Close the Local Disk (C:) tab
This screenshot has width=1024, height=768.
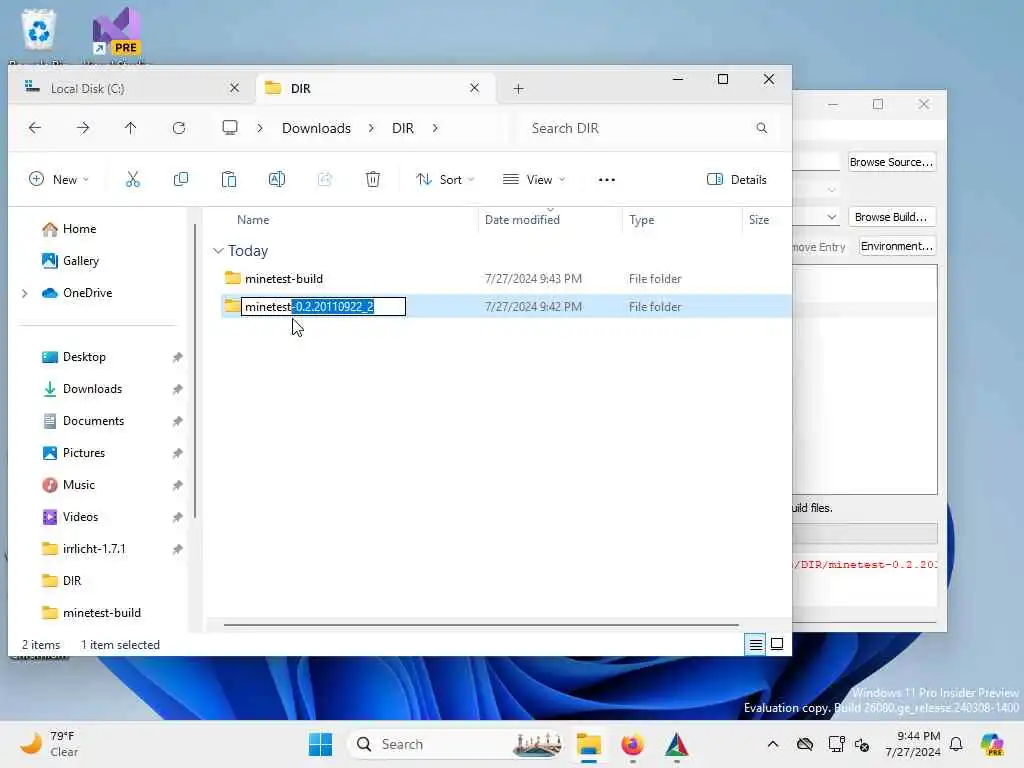click(234, 88)
